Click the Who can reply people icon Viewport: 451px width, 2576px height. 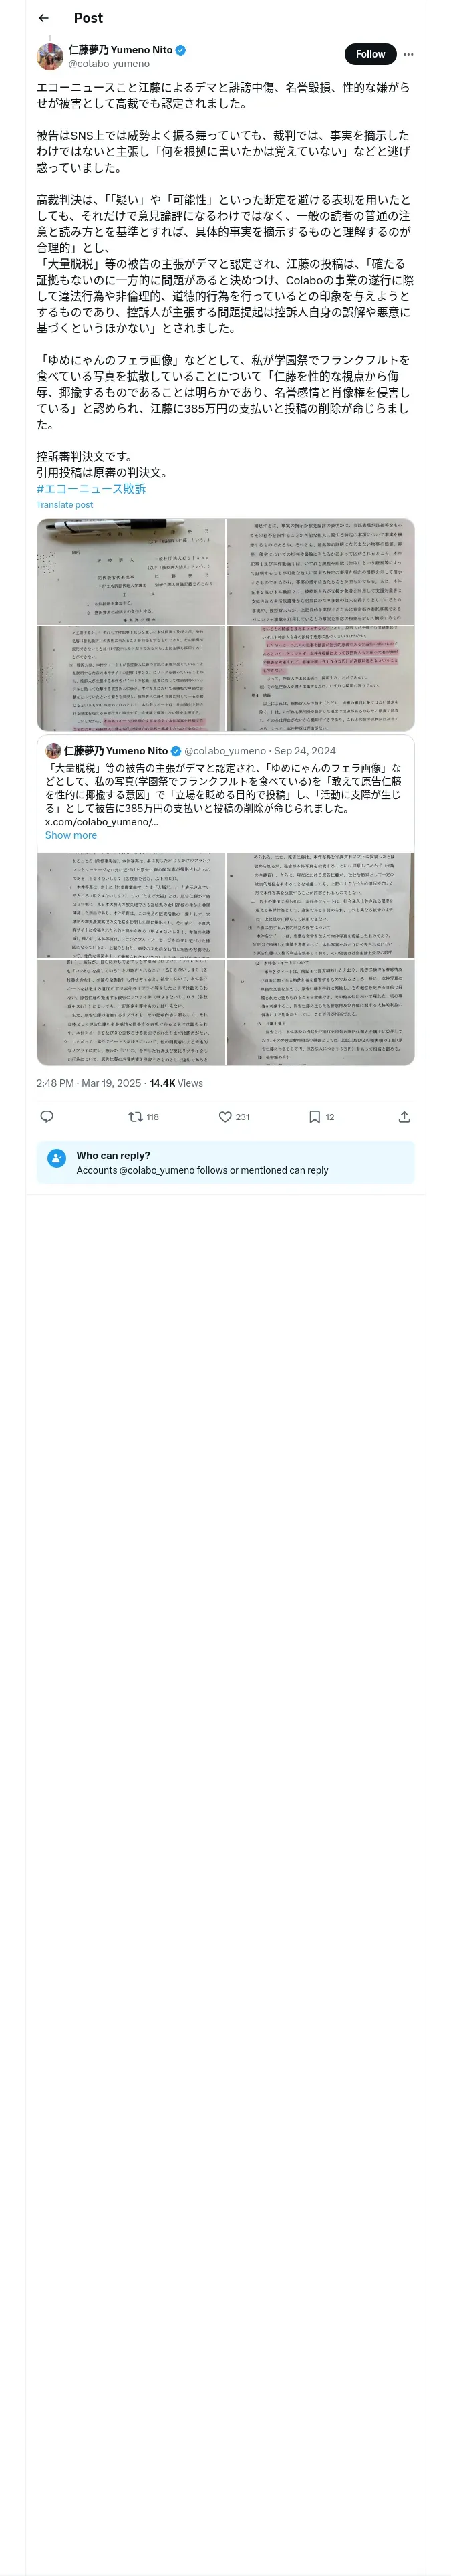[57, 1161]
